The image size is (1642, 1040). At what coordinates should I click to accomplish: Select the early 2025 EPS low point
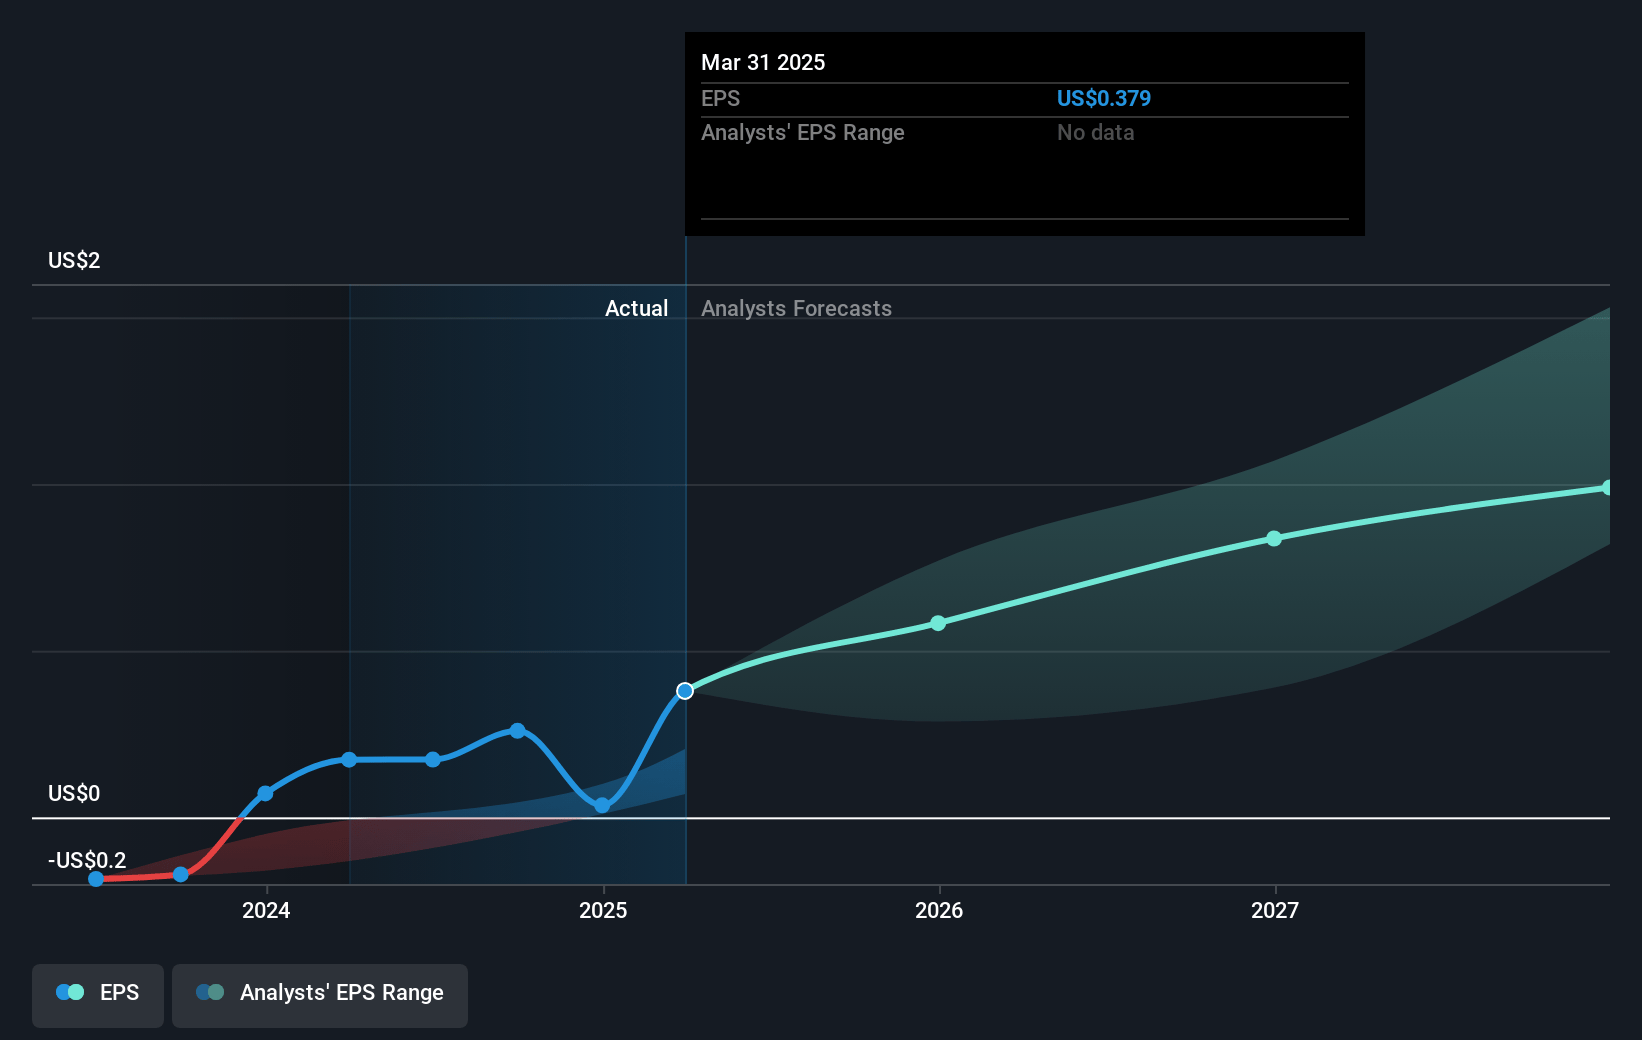click(602, 805)
